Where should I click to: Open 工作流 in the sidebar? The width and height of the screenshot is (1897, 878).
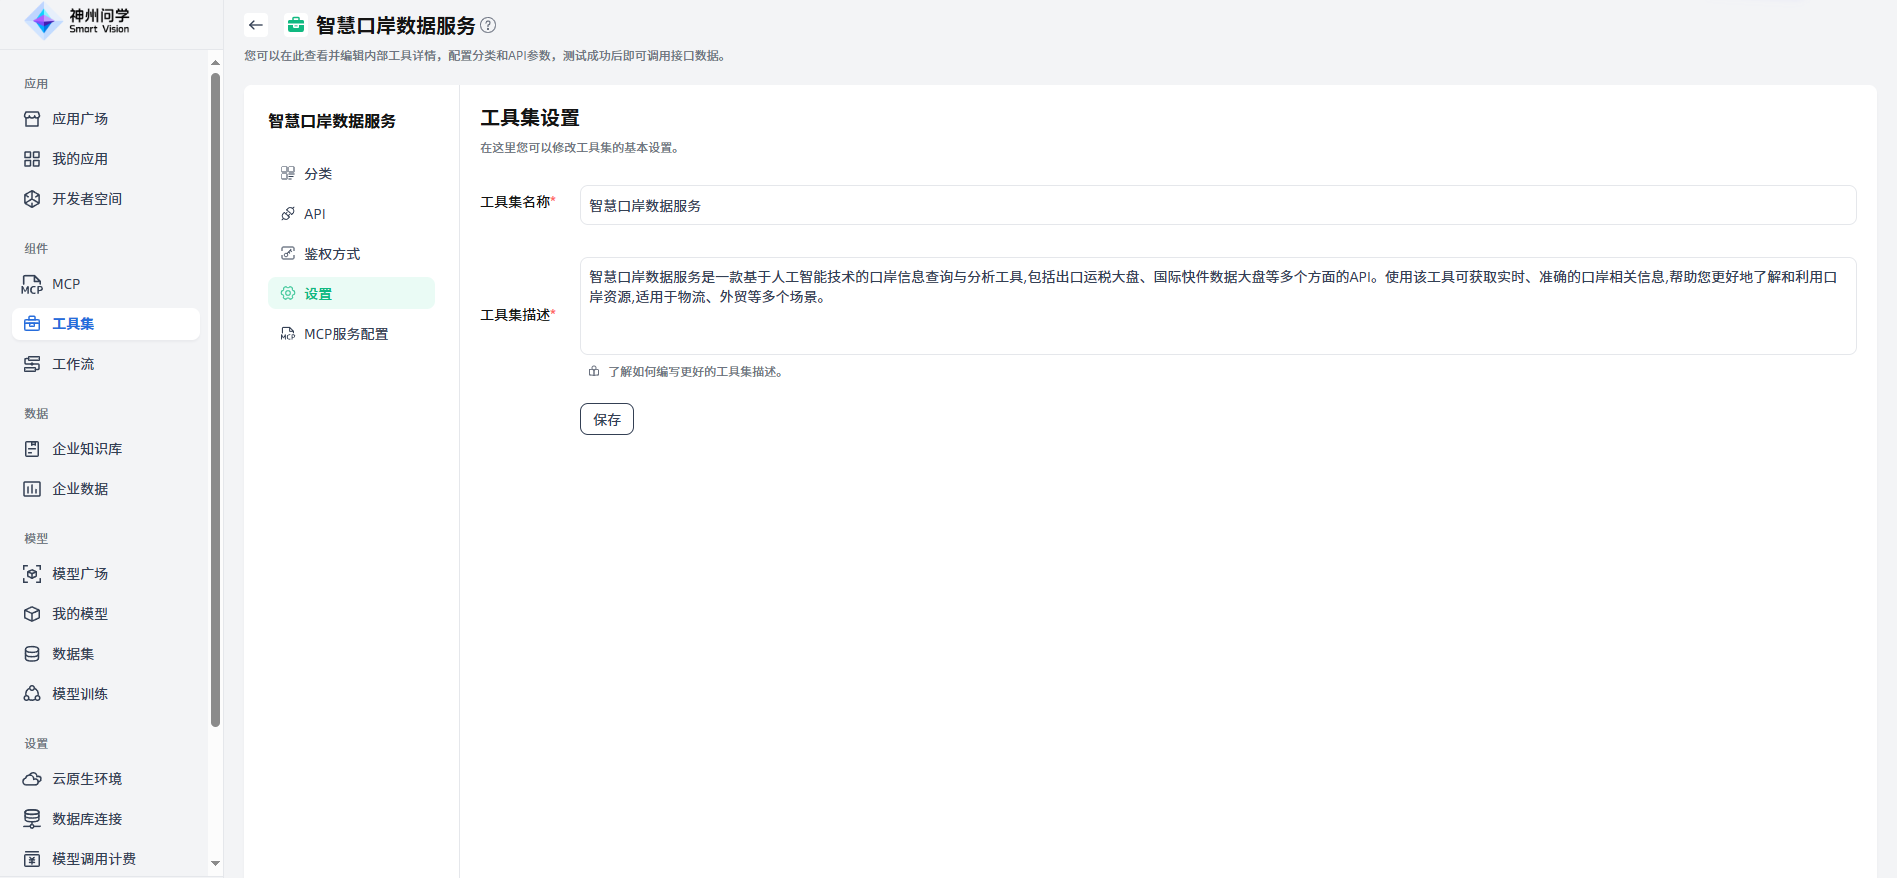(x=73, y=364)
